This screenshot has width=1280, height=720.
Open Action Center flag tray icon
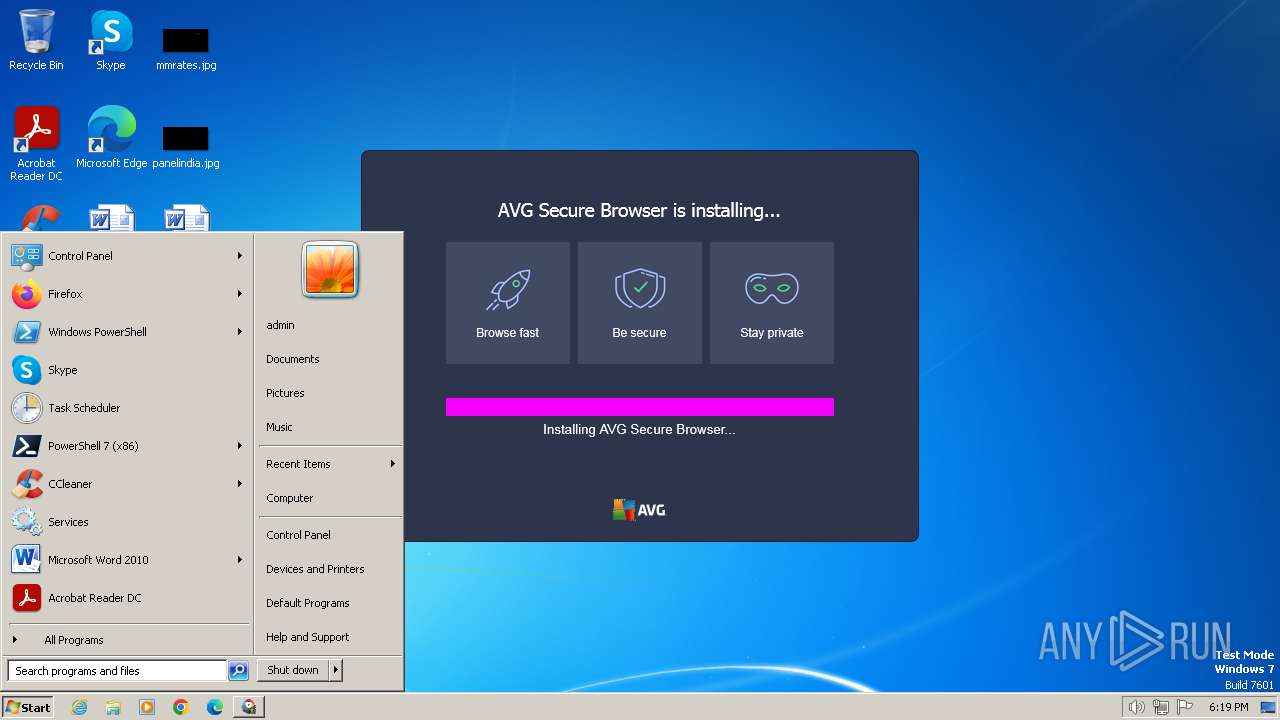tap(1186, 707)
